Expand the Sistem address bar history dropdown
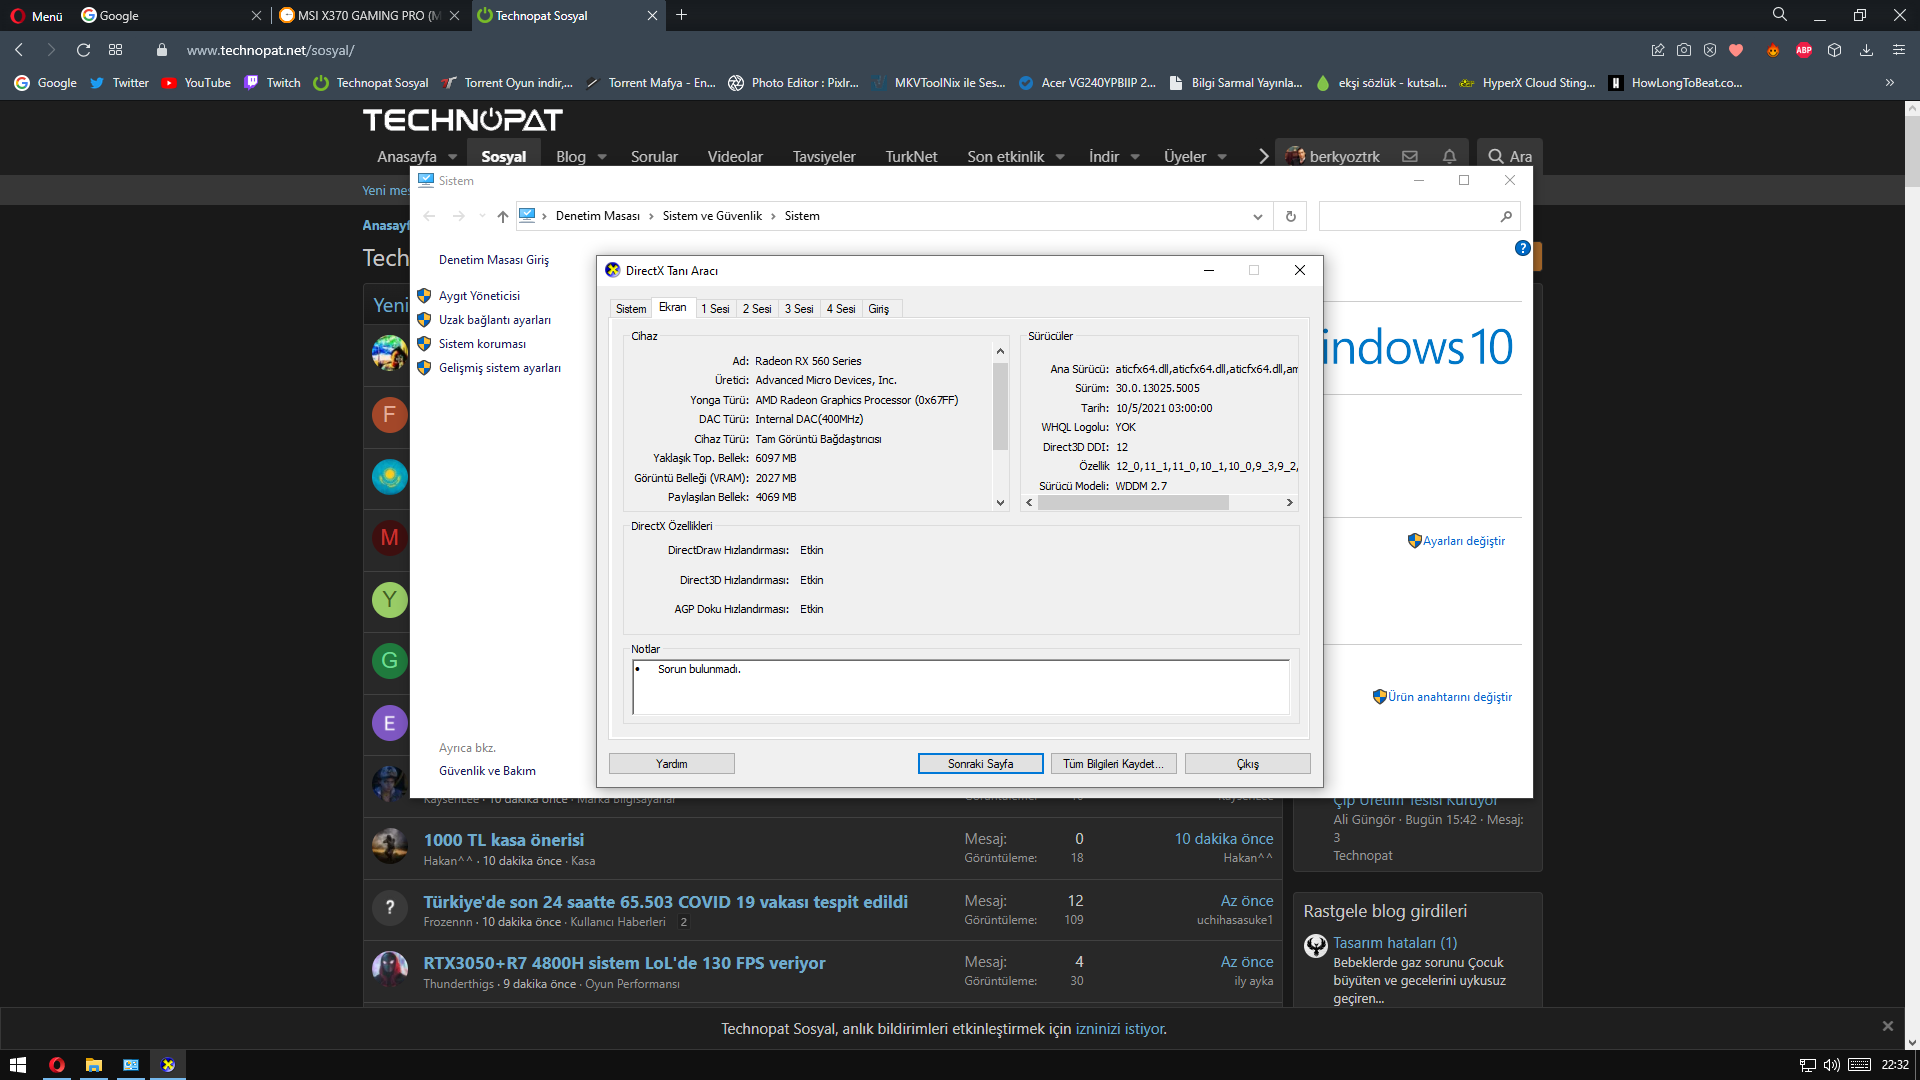1920x1080 pixels. 1257,216
